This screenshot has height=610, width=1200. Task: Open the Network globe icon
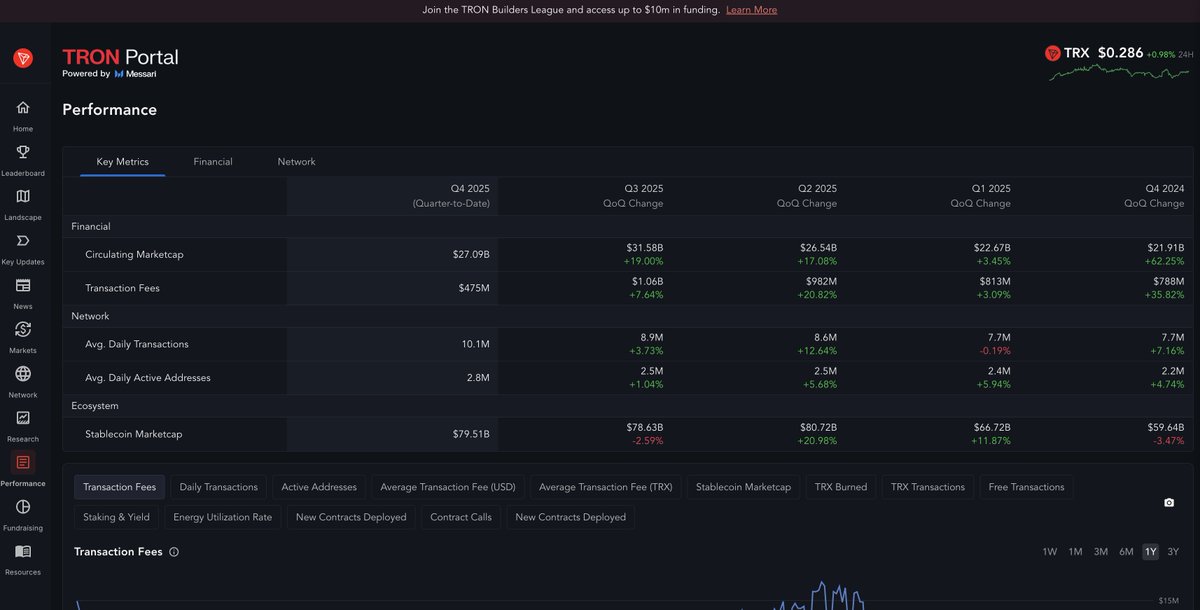pos(23,374)
